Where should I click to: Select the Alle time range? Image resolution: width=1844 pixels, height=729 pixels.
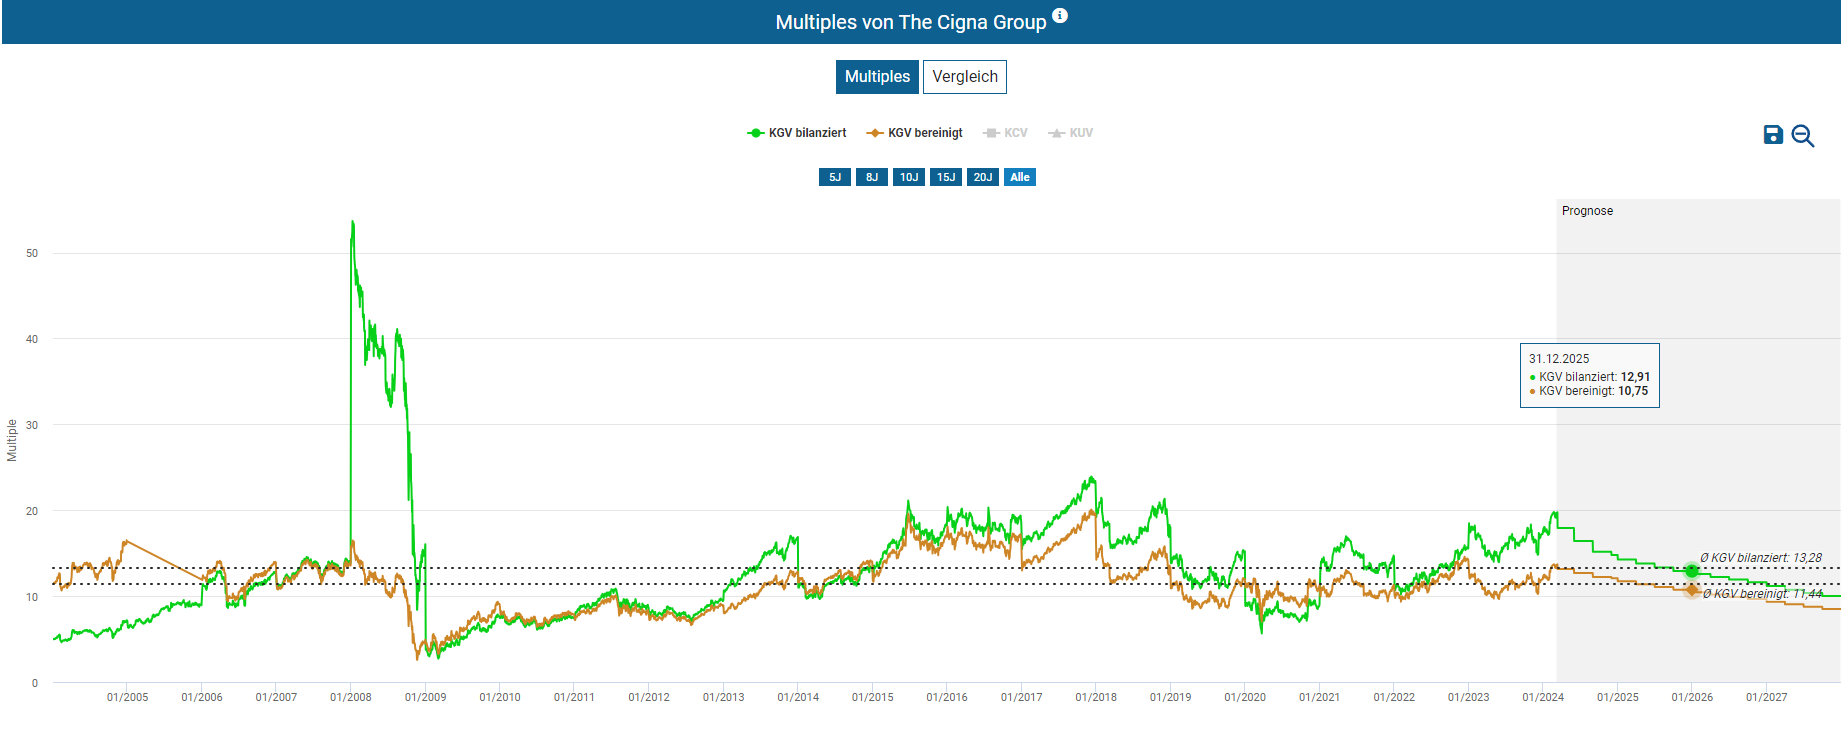coord(1020,177)
